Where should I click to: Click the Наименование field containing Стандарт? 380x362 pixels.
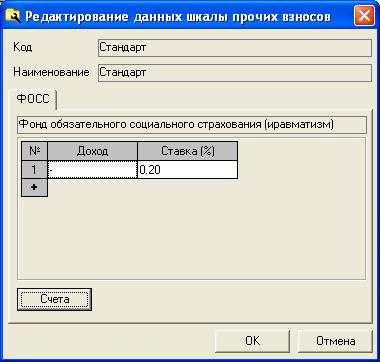click(x=235, y=73)
